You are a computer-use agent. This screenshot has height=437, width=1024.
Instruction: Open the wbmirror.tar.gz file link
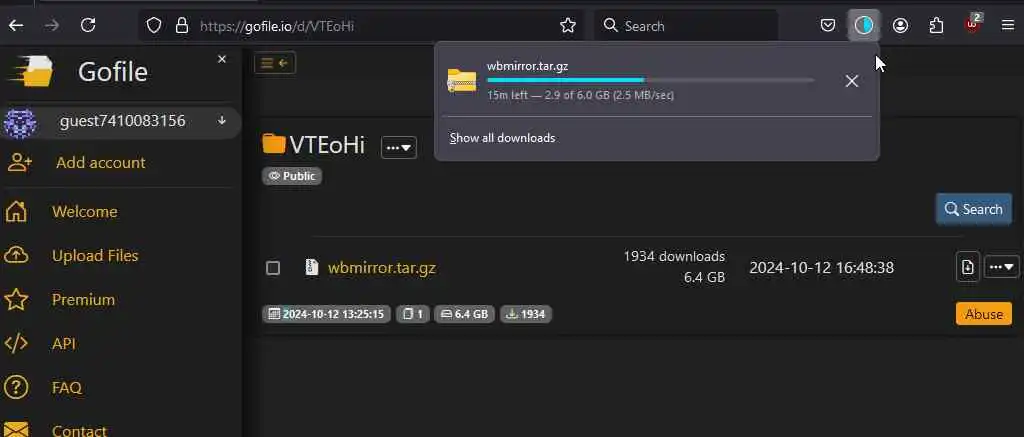[381, 268]
